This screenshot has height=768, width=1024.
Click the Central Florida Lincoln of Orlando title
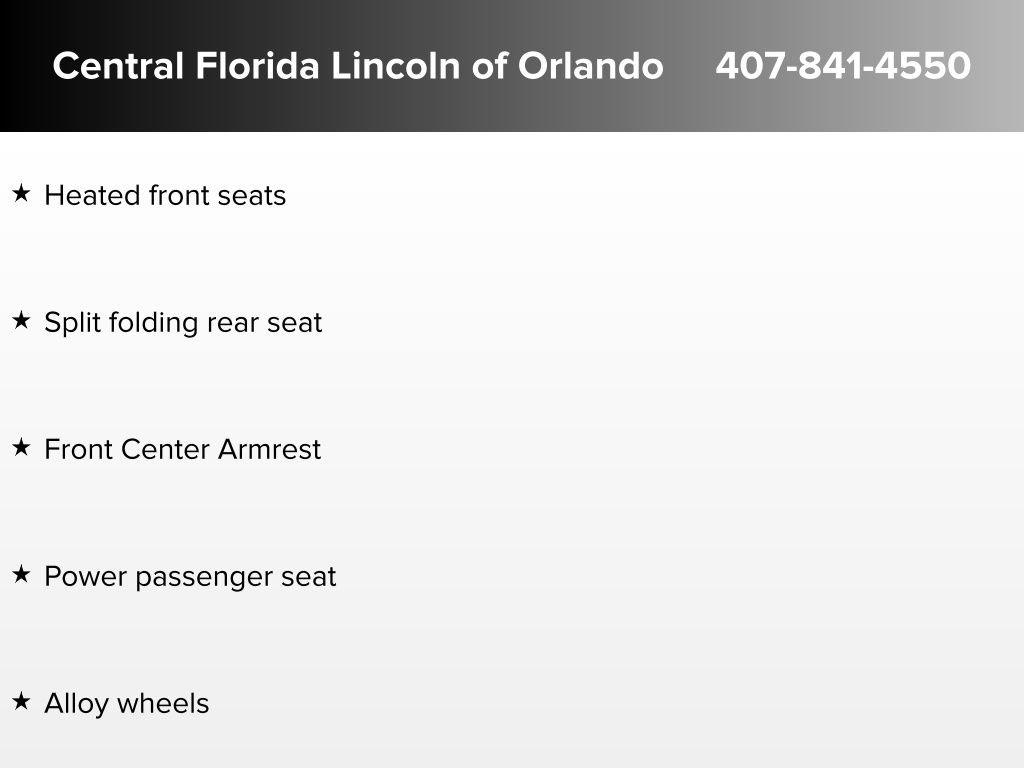[x=358, y=66]
